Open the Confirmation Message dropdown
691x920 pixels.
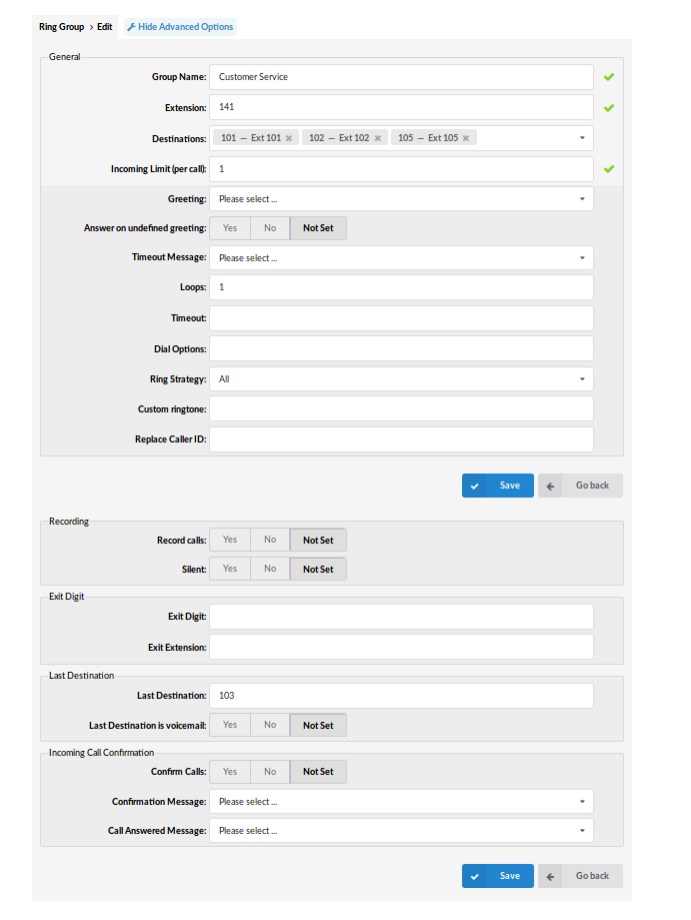coord(400,802)
